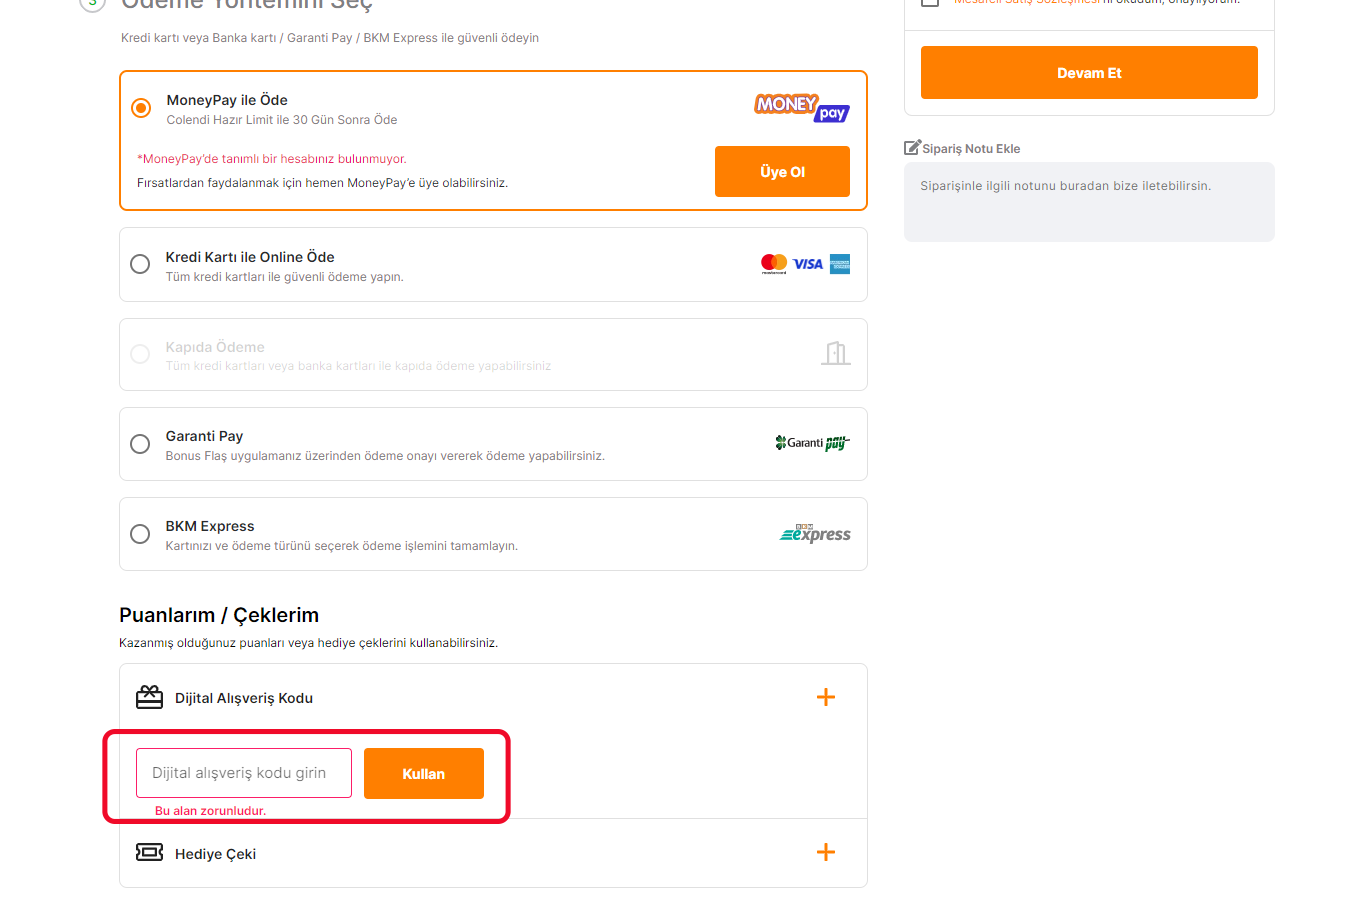Click the Dijital Alışveriş Kodu label

coord(244,698)
